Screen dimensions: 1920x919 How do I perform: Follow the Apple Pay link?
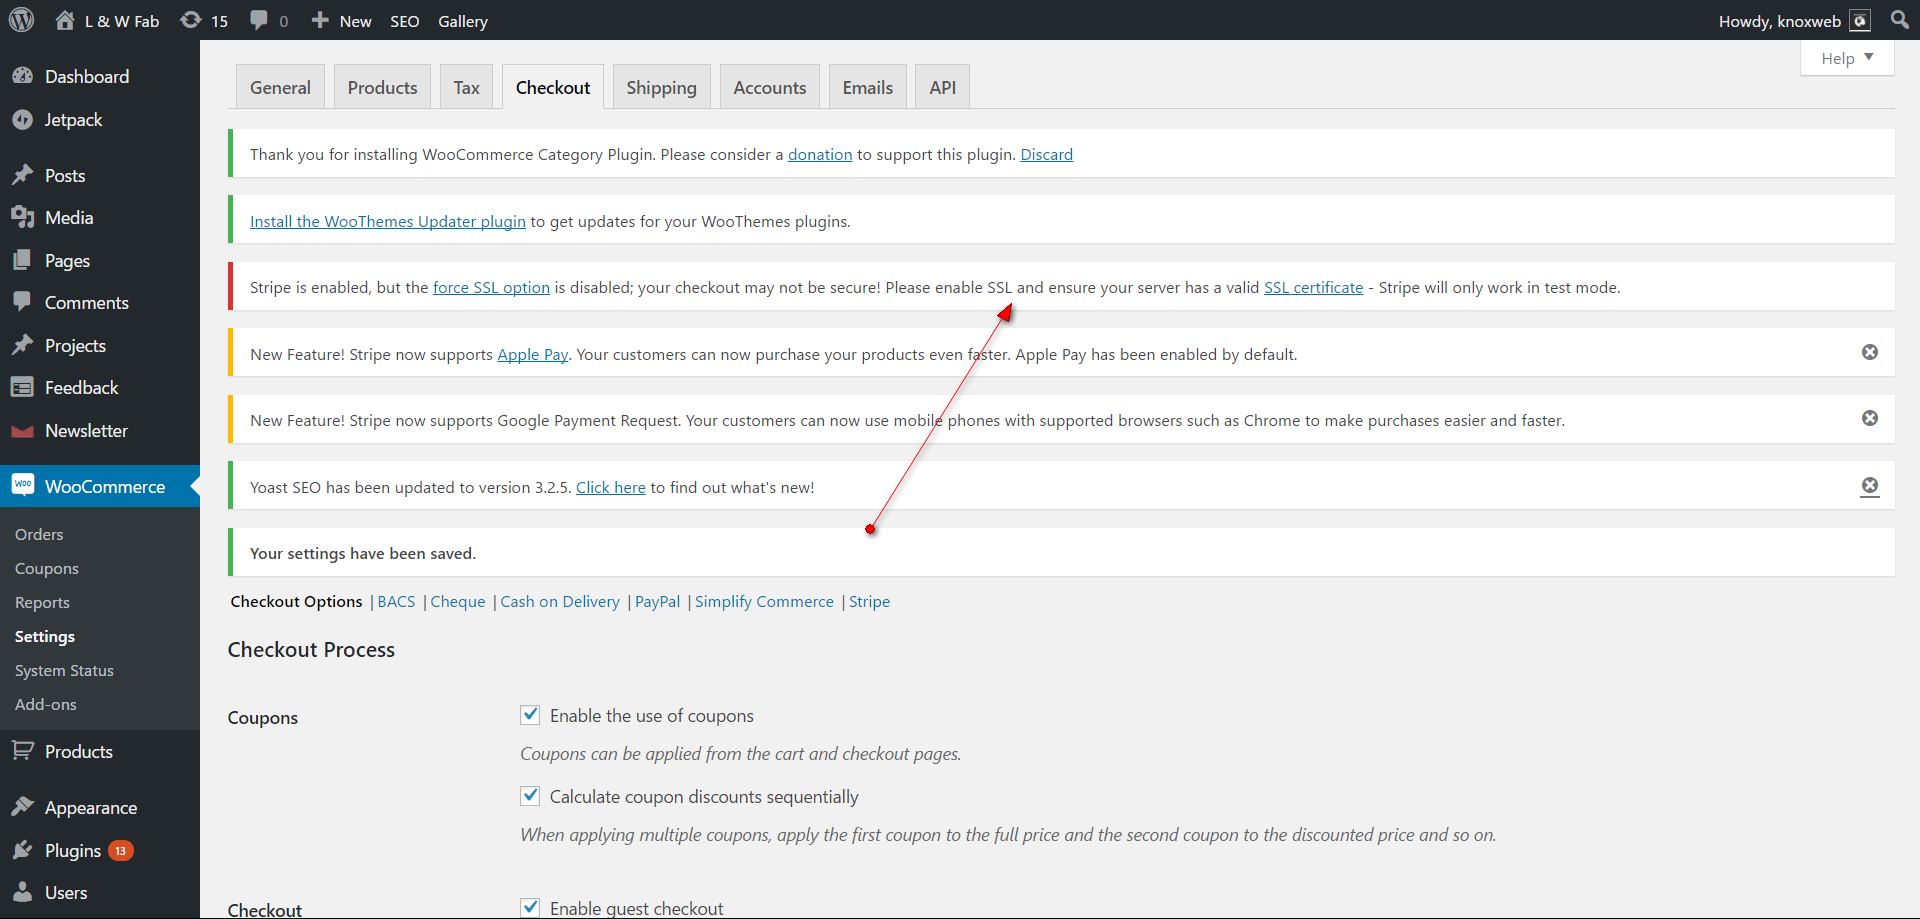533,354
